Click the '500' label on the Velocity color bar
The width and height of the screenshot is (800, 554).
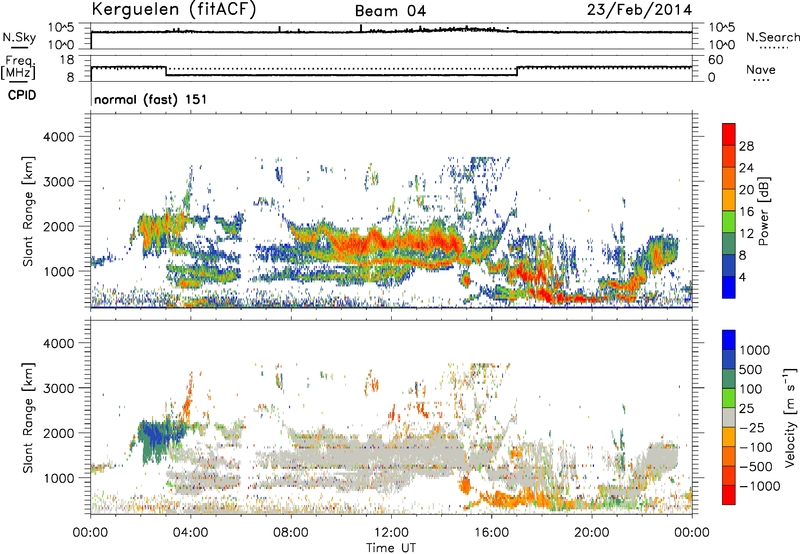click(751, 370)
